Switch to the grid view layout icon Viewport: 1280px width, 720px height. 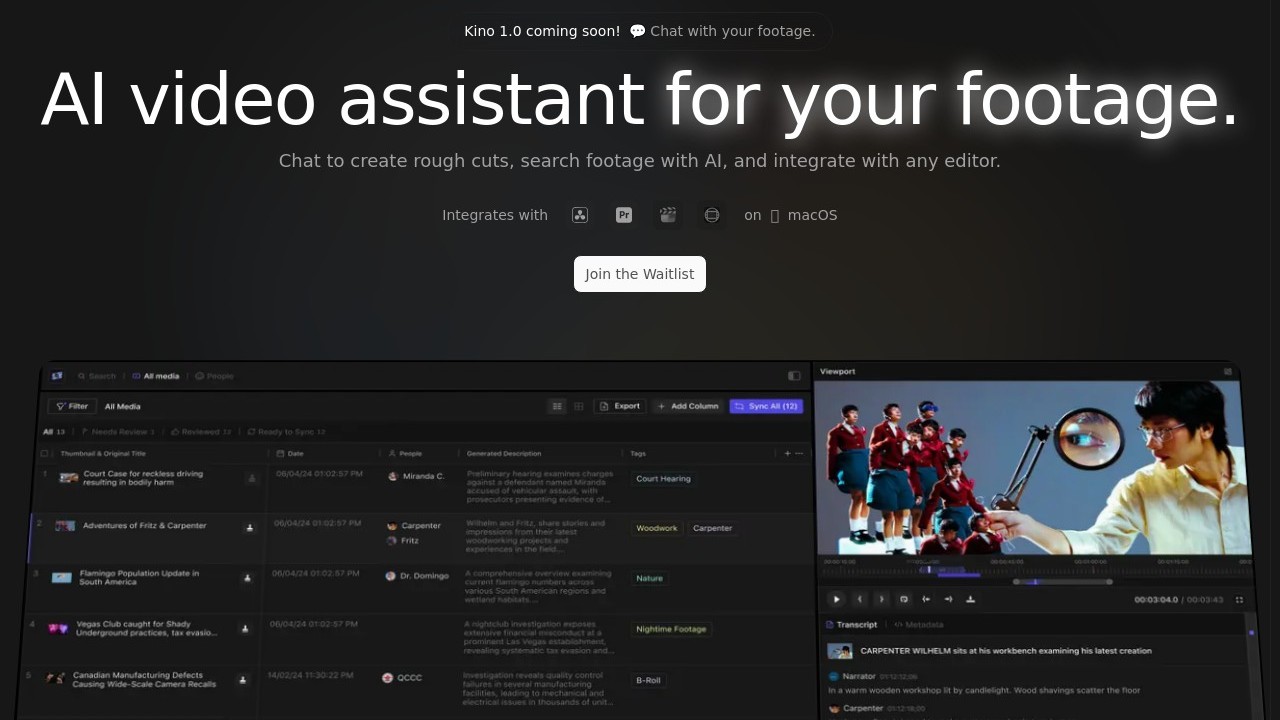click(578, 406)
